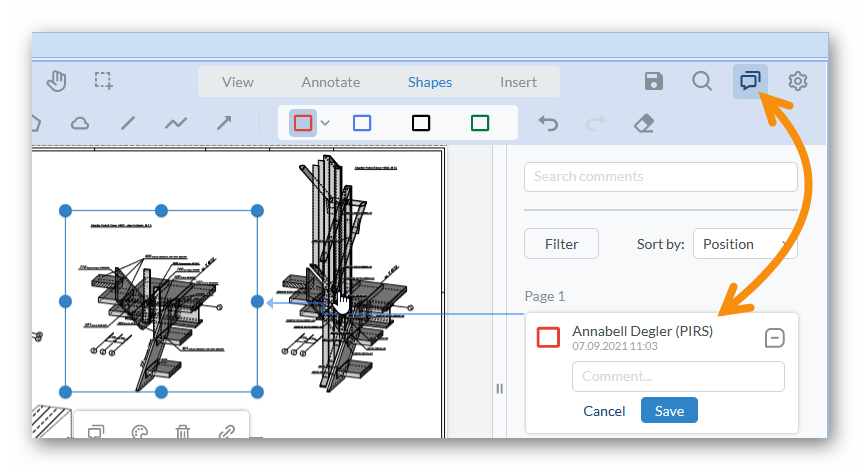Collapse the Annabell Degler comment
The width and height of the screenshot is (861, 470).
[x=773, y=338]
